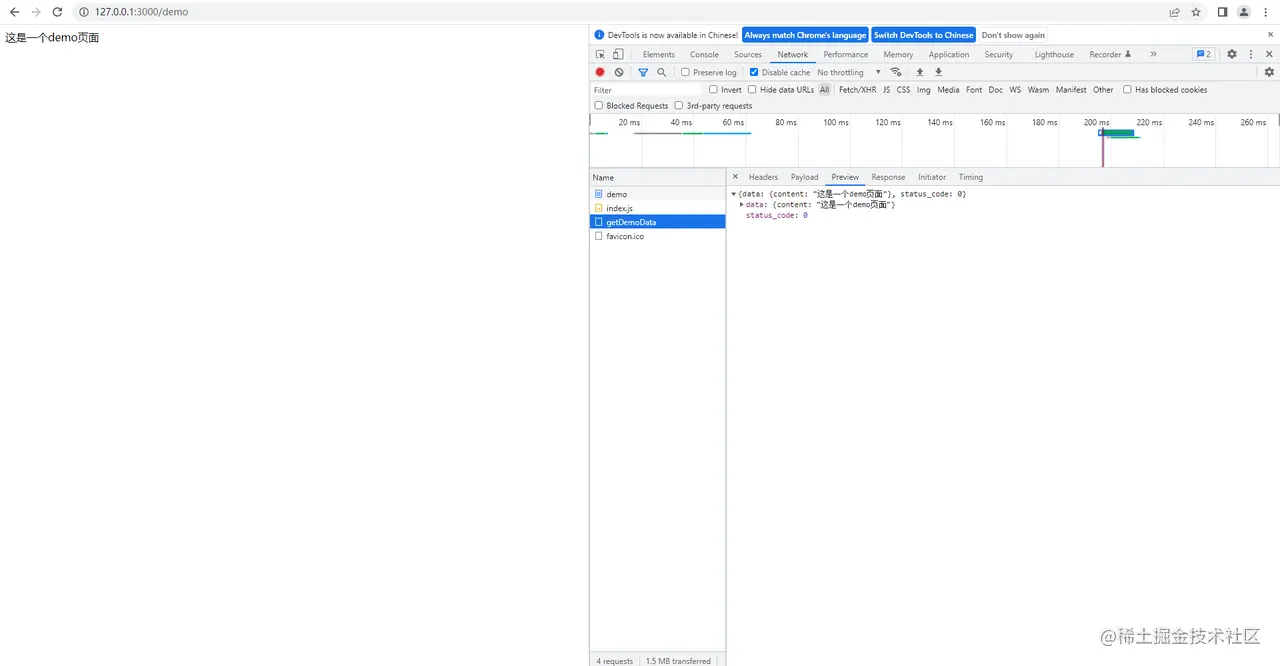1280x666 pixels.
Task: Switch to the Elements tab
Action: (x=659, y=54)
